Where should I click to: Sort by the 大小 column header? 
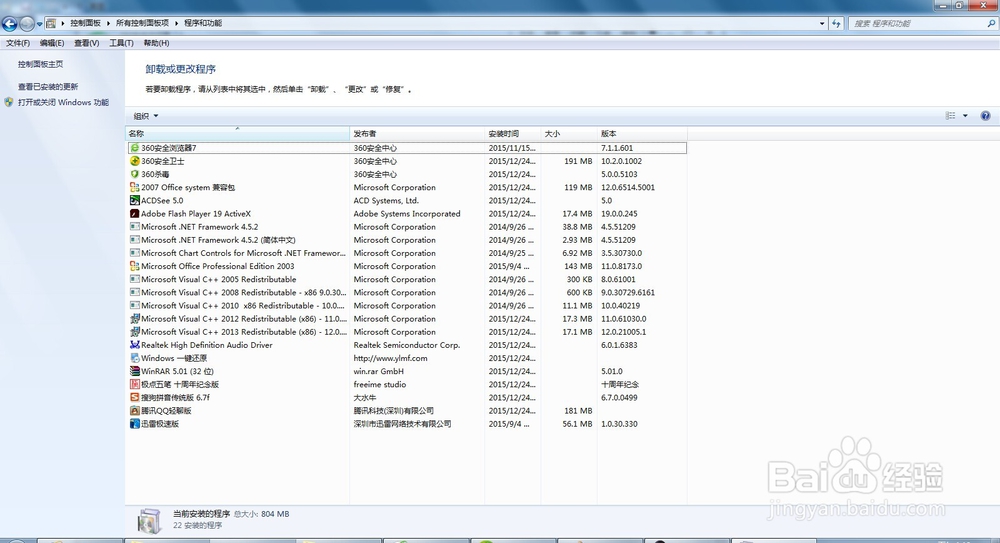(569, 133)
